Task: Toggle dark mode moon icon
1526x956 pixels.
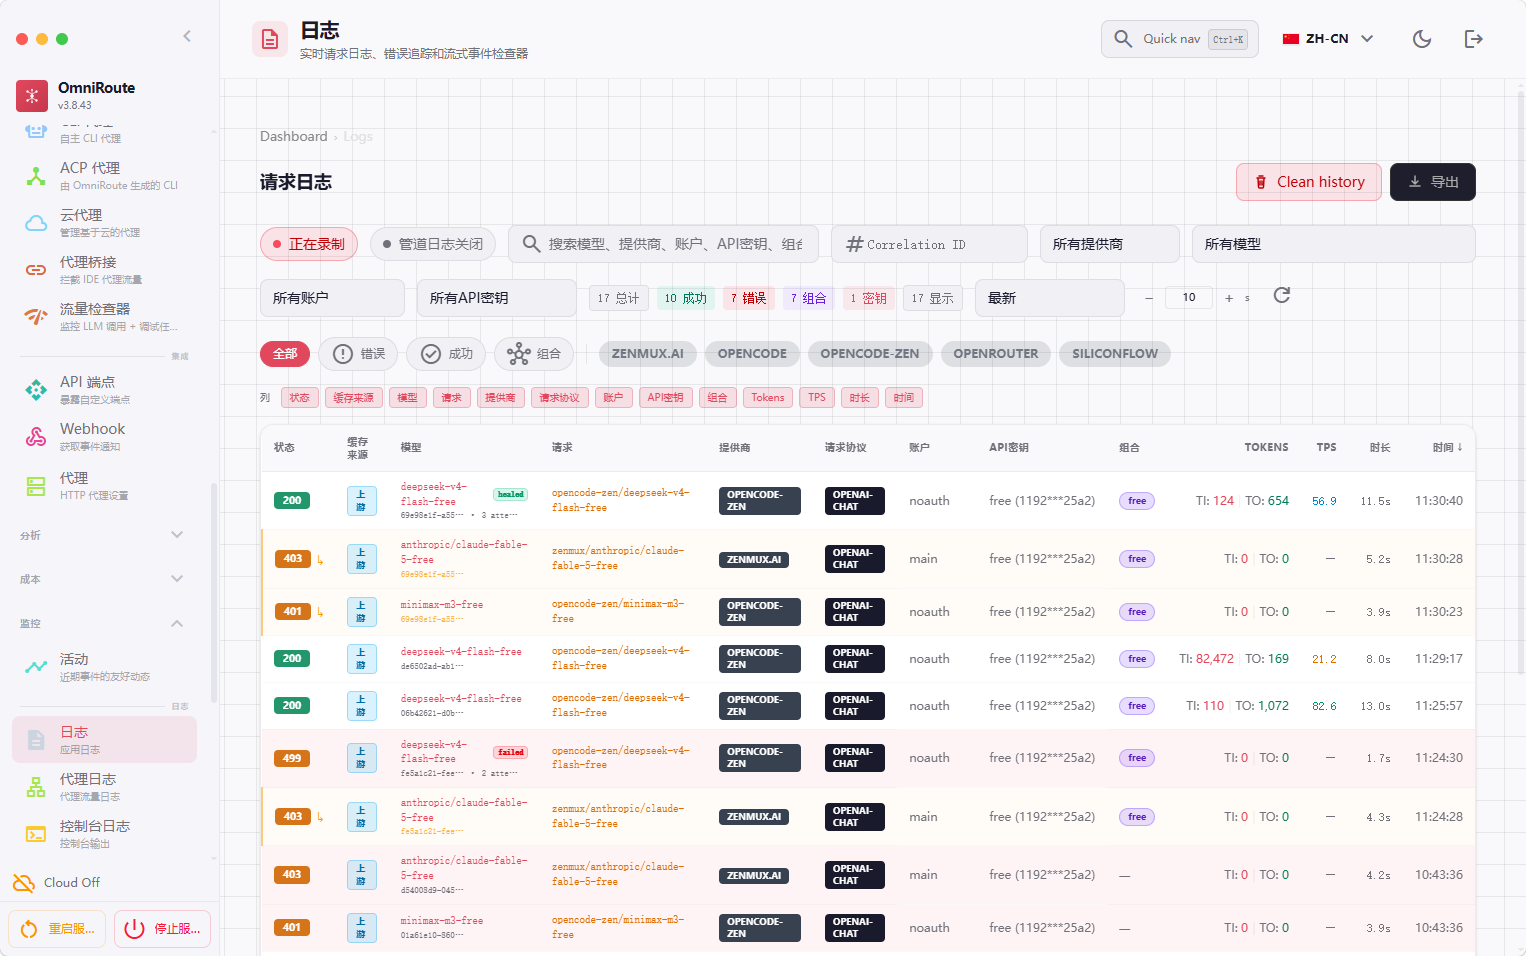Action: coord(1422,39)
